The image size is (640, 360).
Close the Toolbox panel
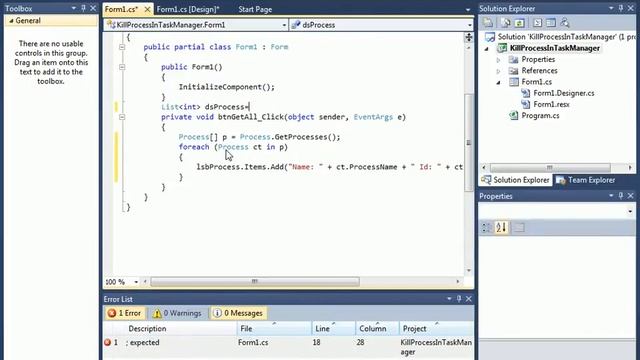93,8
